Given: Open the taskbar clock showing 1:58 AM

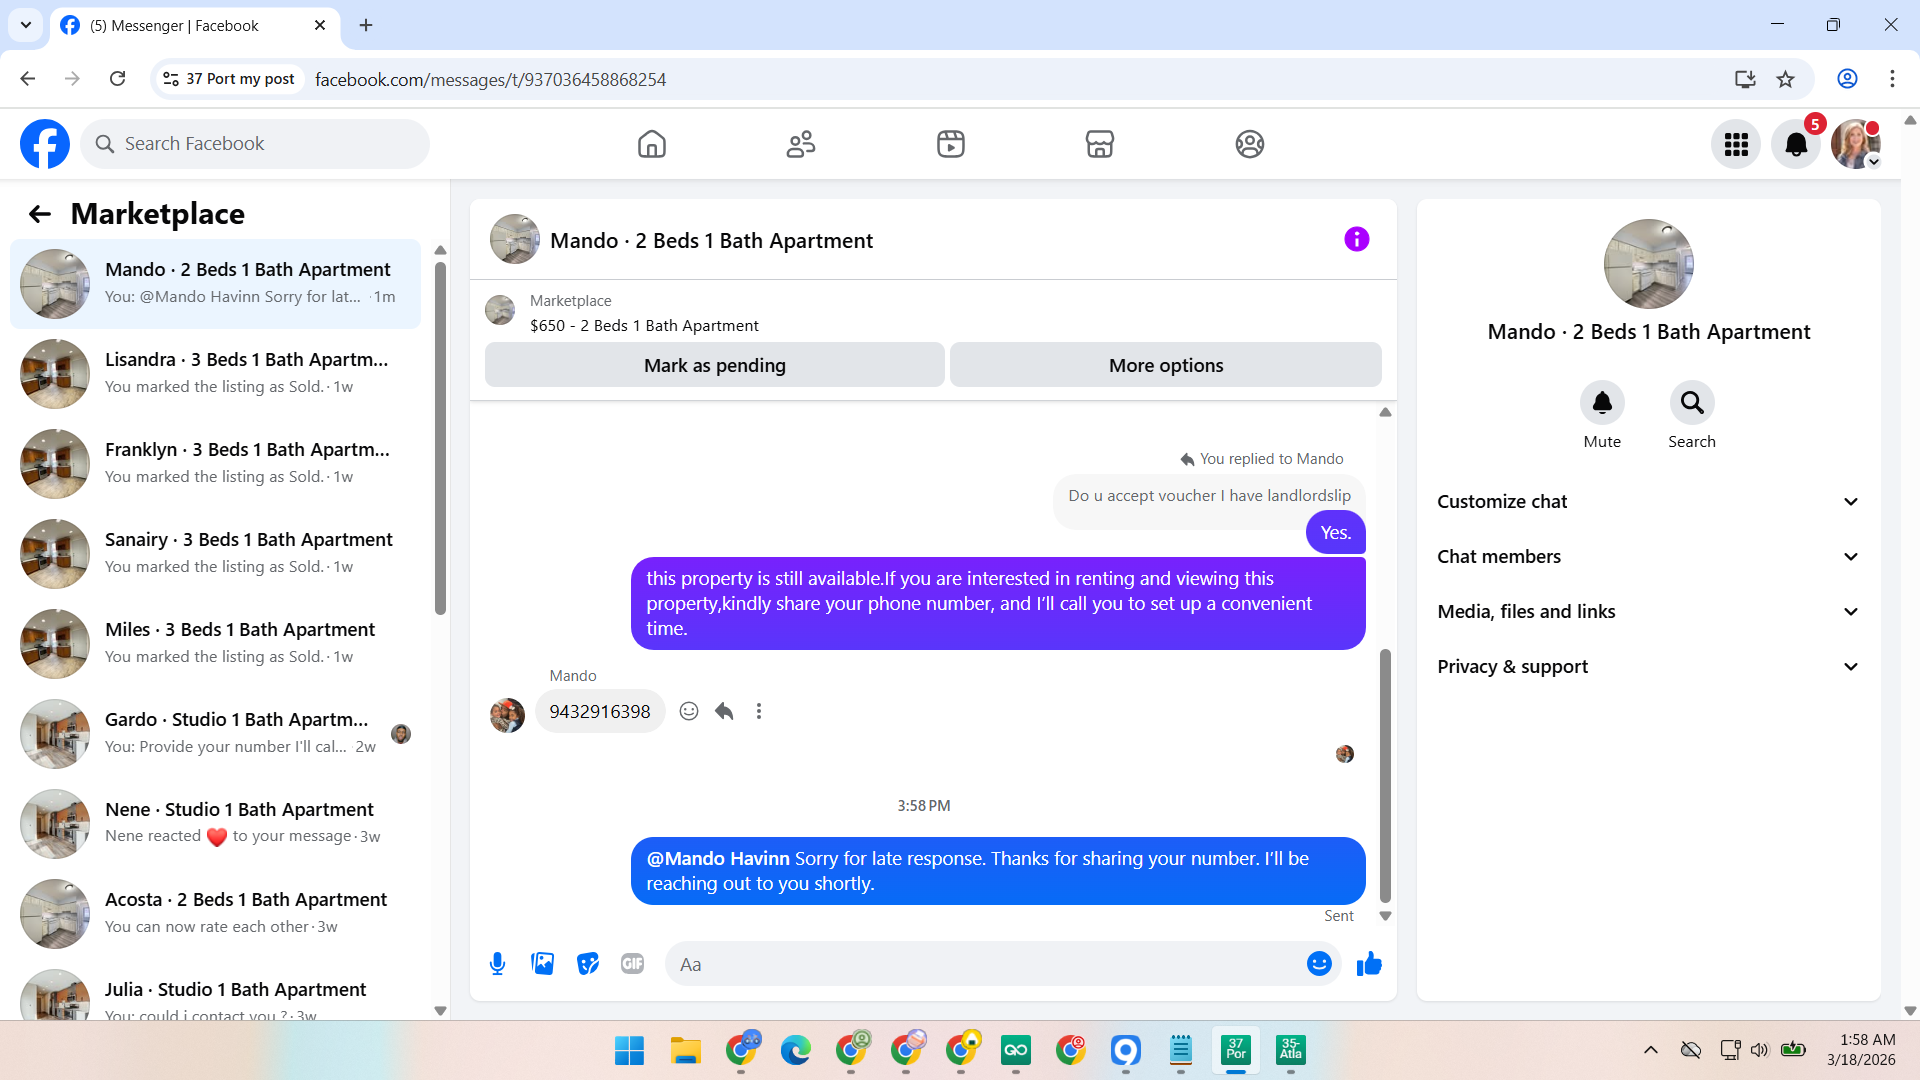Looking at the screenshot, I should tap(1861, 1050).
